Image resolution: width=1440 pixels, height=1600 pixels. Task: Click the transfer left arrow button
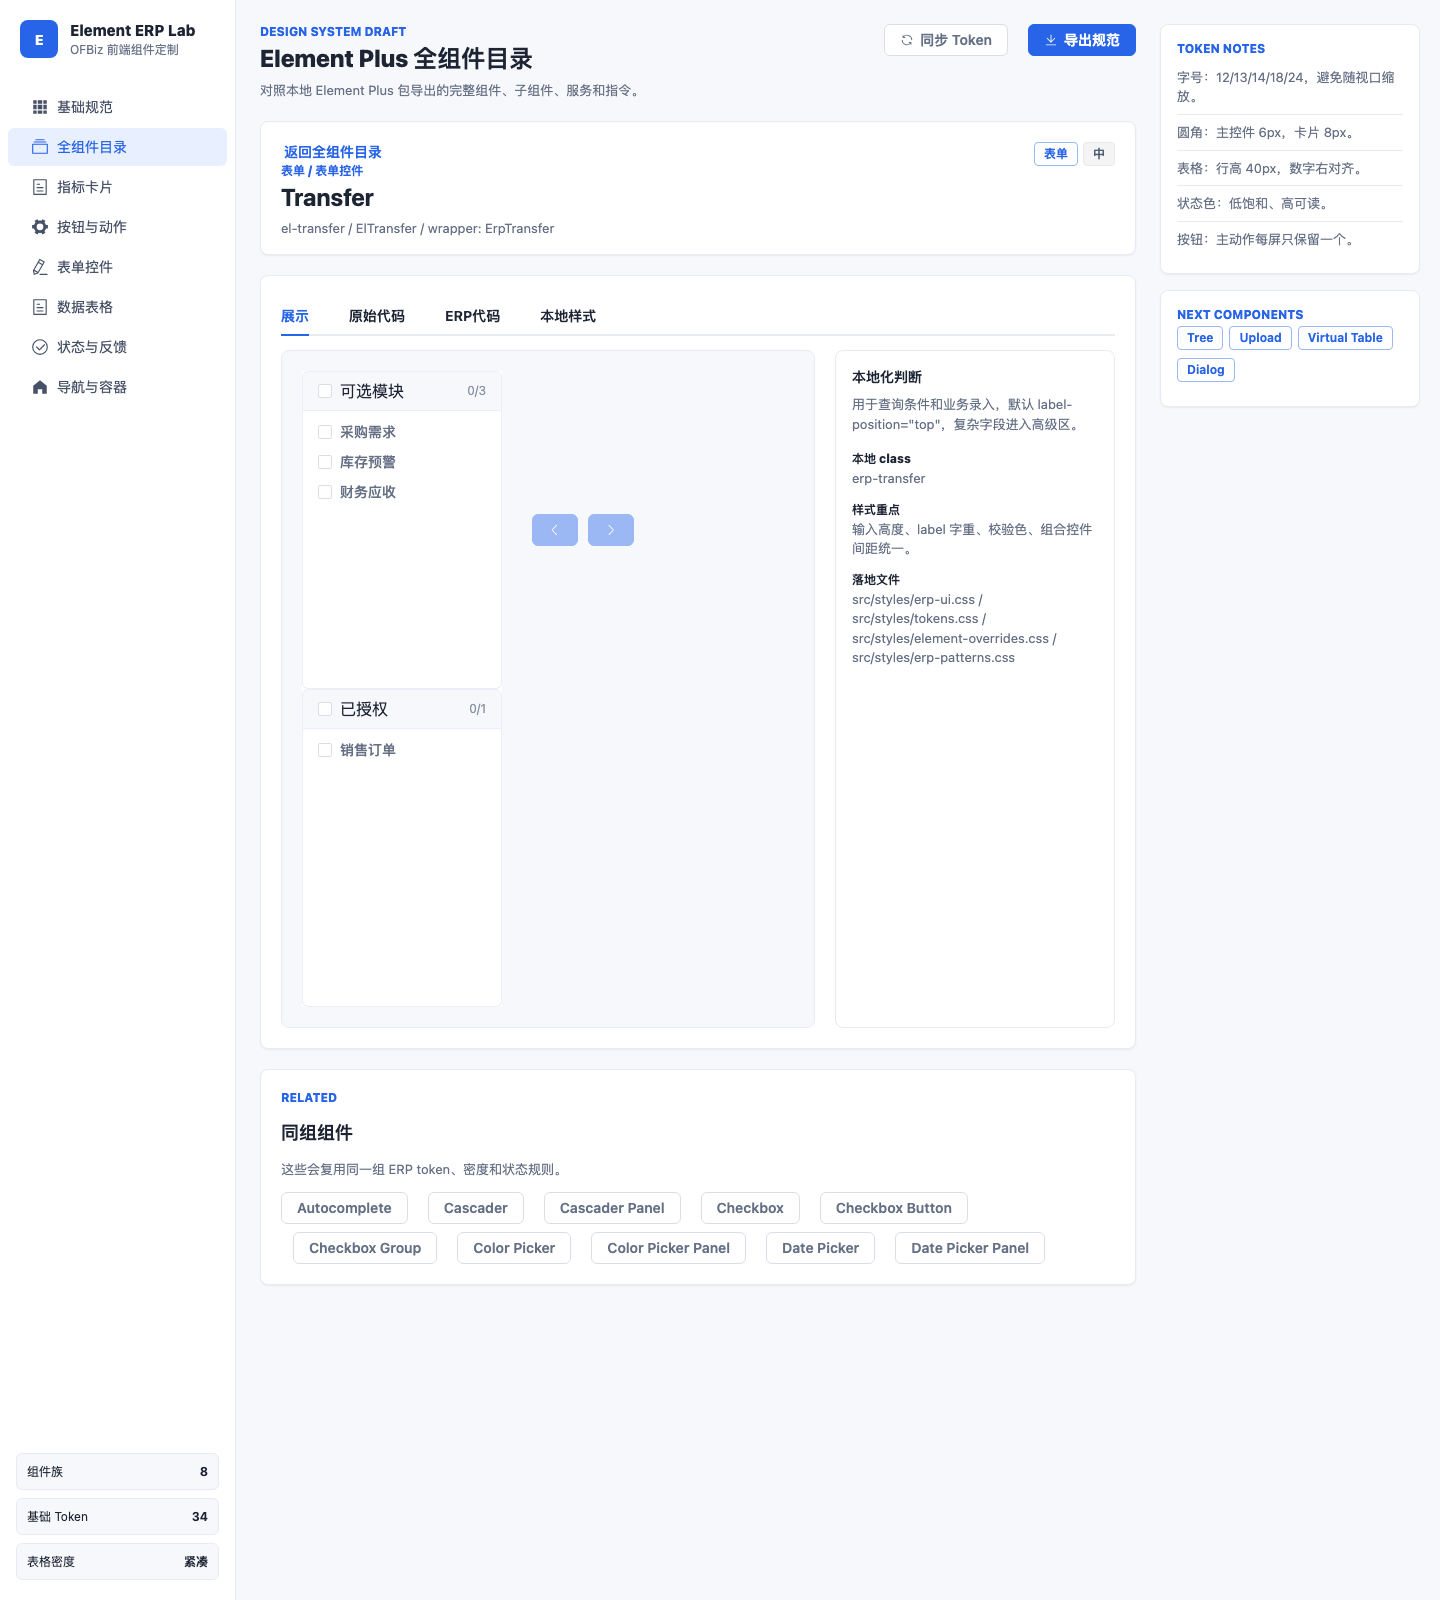click(x=555, y=530)
